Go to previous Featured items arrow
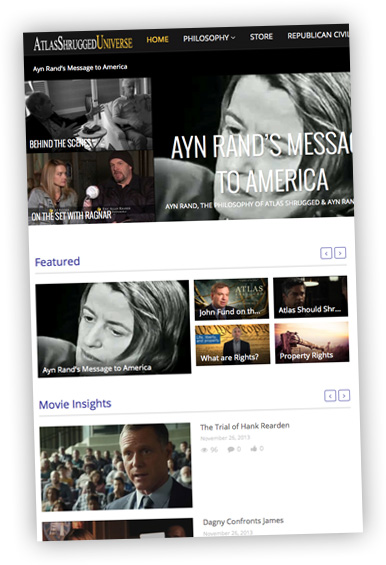Screen dimensions: 386x565 pyautogui.click(x=326, y=253)
